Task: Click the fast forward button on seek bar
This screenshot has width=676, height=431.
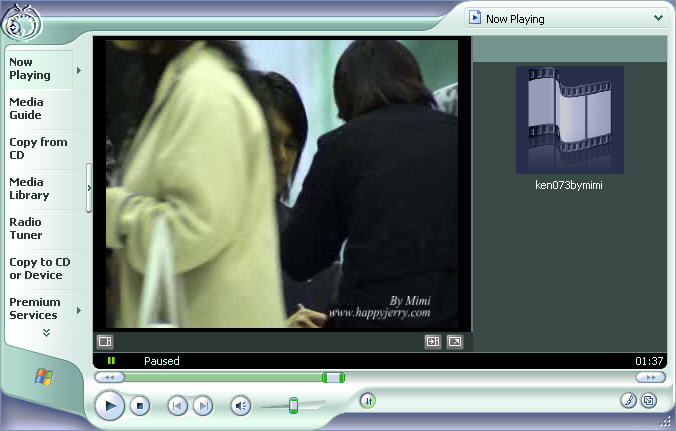Action: coord(651,378)
